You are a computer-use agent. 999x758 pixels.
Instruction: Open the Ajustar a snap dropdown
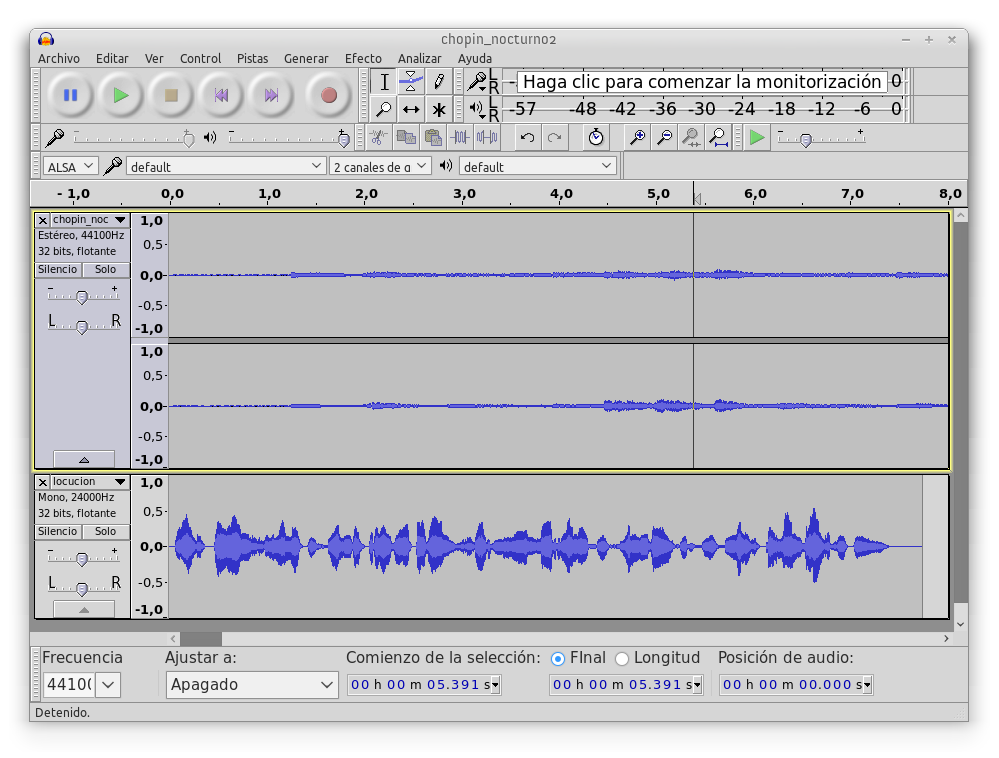tap(252, 685)
